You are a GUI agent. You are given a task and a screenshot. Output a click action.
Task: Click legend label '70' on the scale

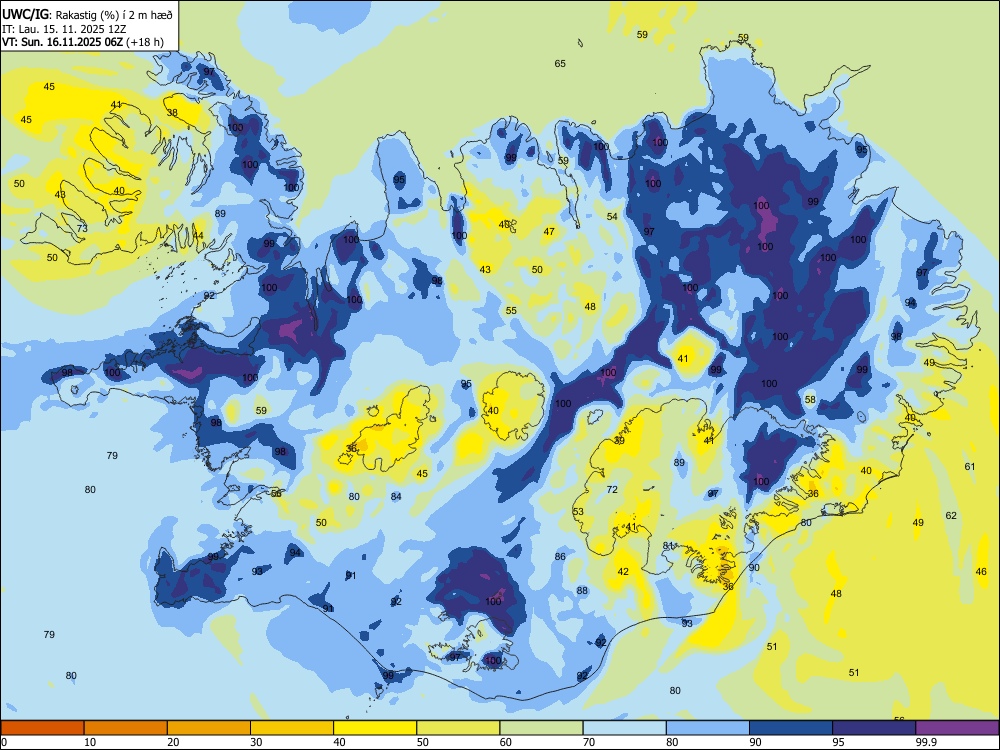tap(589, 742)
